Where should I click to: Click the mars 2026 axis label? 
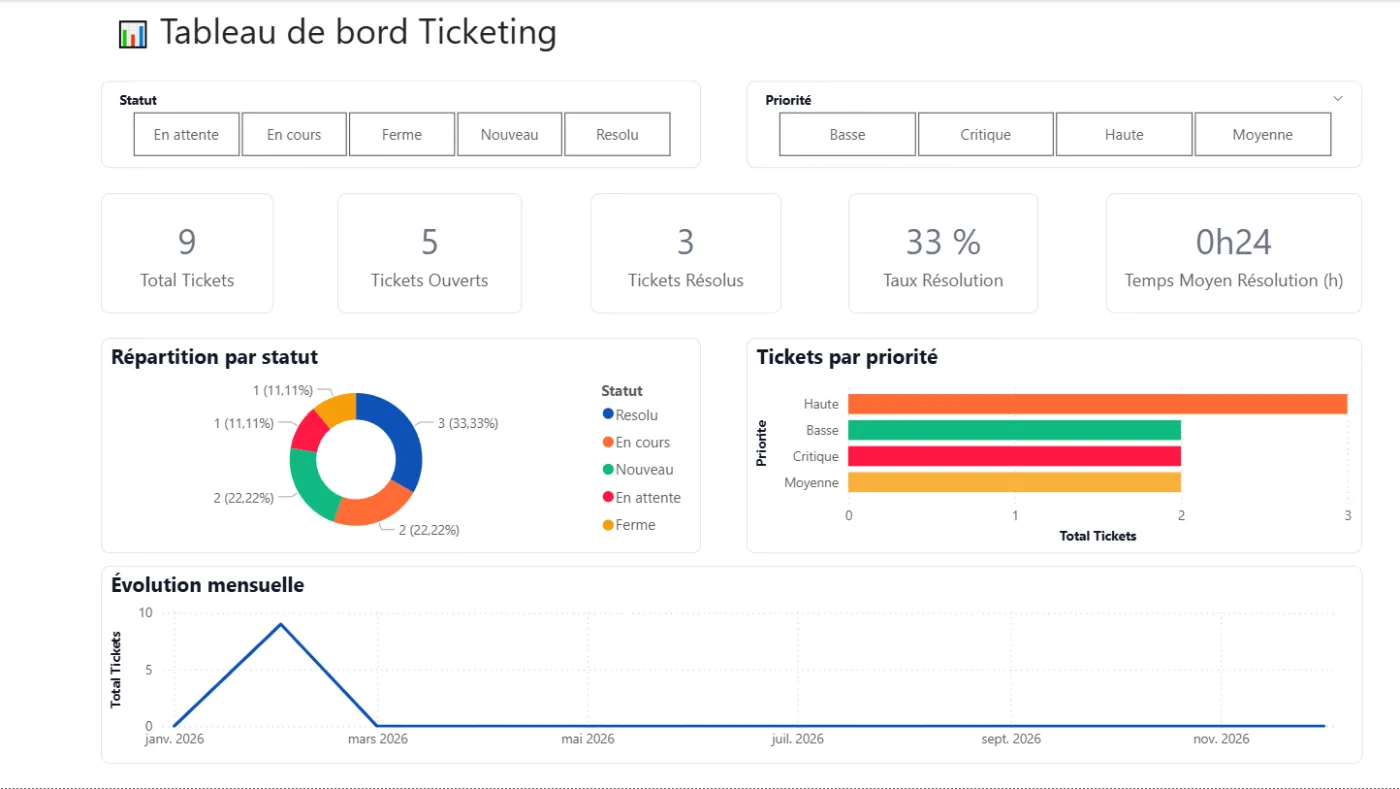(378, 739)
